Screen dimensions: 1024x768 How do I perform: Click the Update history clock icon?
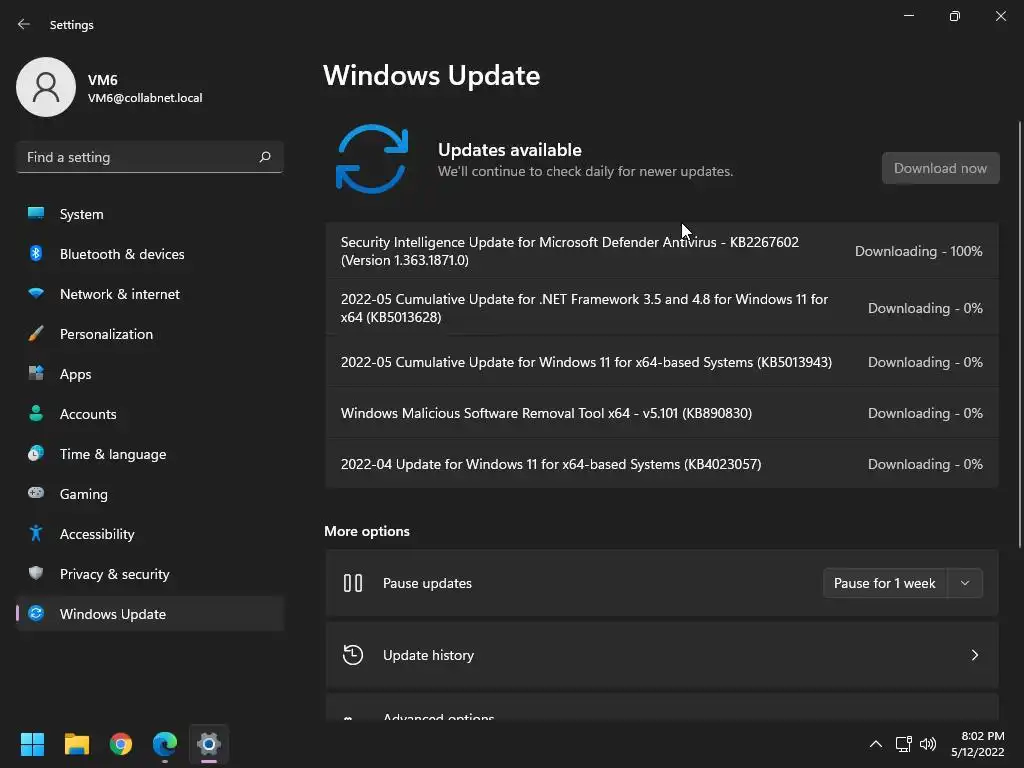pos(353,654)
